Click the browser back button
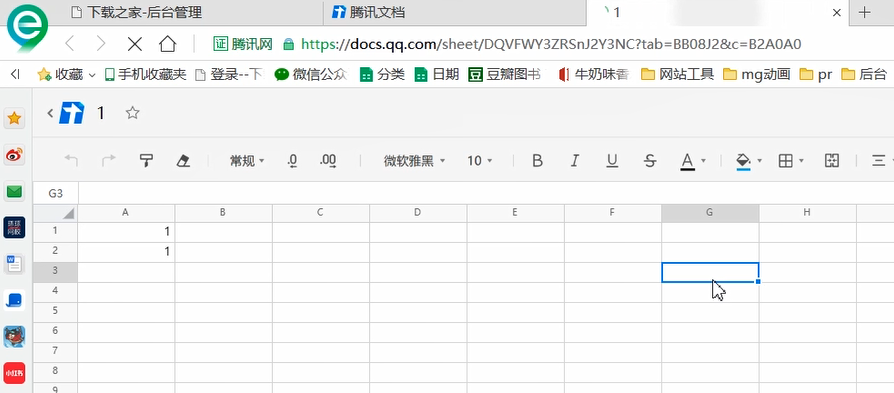 point(70,43)
